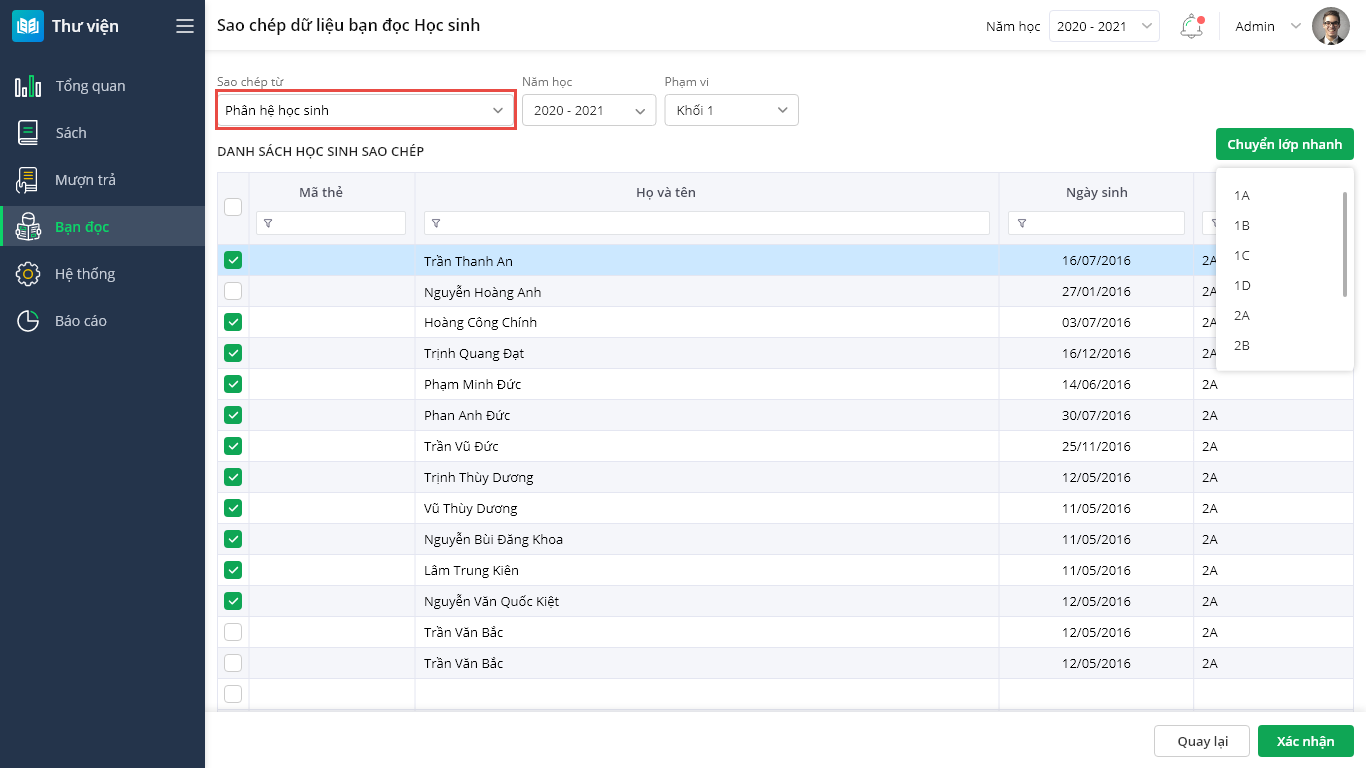Click the class list scrollbar

click(x=1345, y=245)
